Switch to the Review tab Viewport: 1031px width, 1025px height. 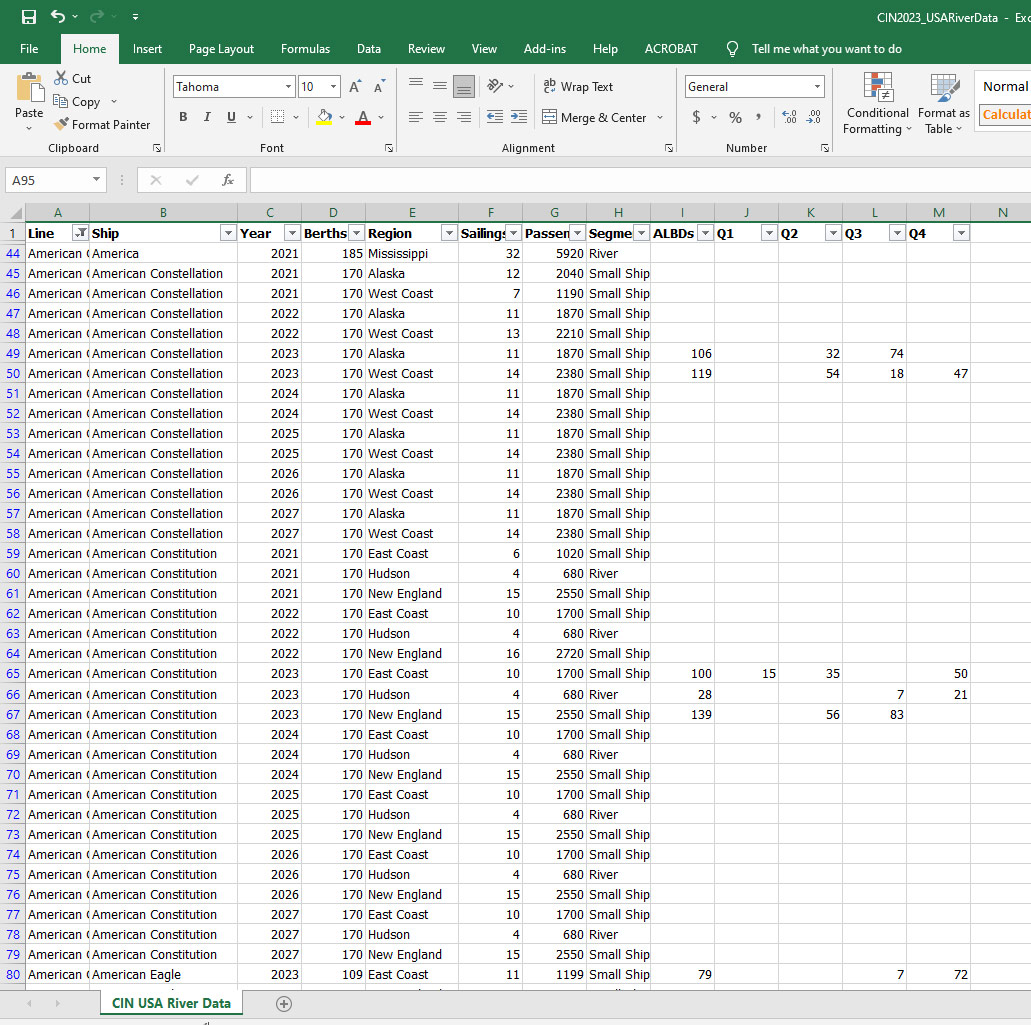426,49
